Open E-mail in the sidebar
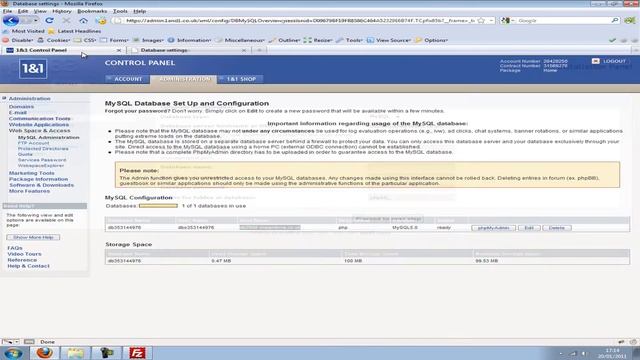The height and width of the screenshot is (360, 640). point(18,113)
